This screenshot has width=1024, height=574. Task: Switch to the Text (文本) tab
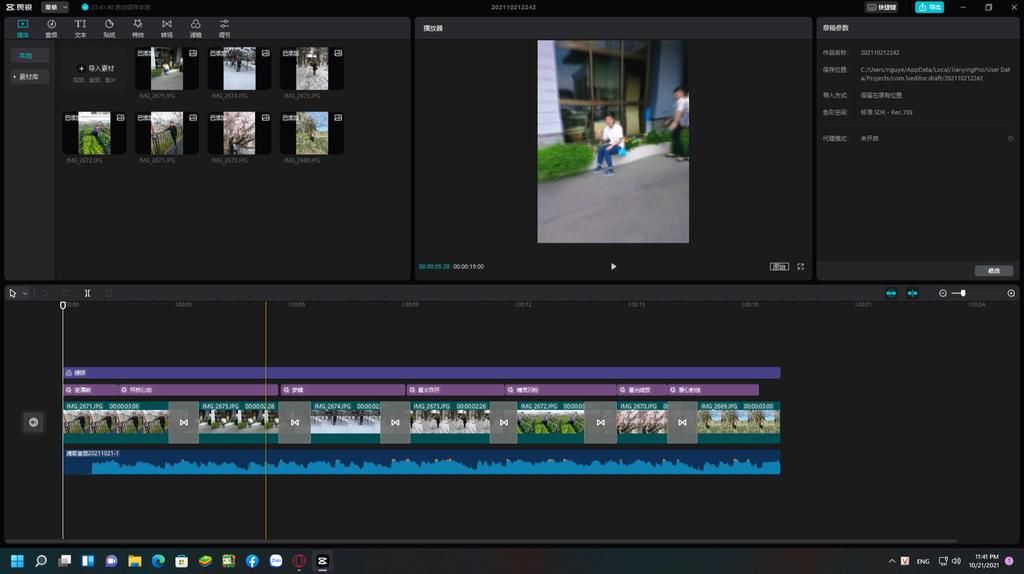[x=80, y=27]
